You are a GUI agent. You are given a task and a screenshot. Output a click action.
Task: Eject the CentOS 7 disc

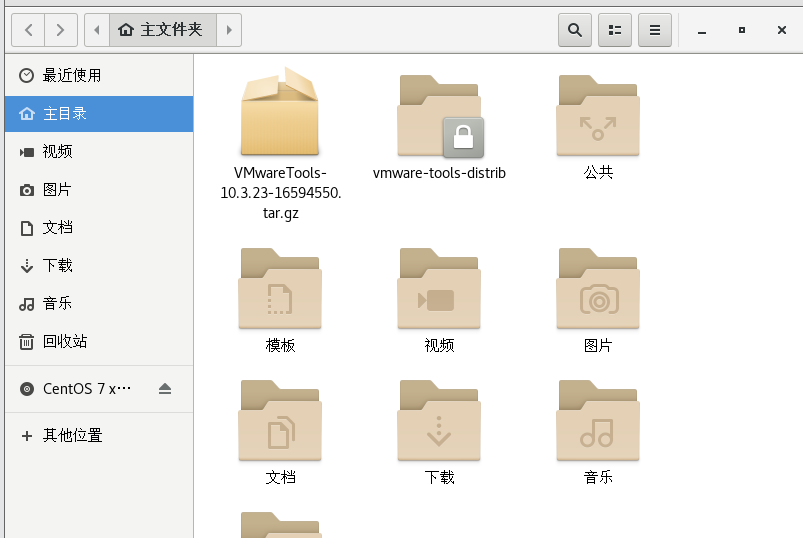coord(164,389)
